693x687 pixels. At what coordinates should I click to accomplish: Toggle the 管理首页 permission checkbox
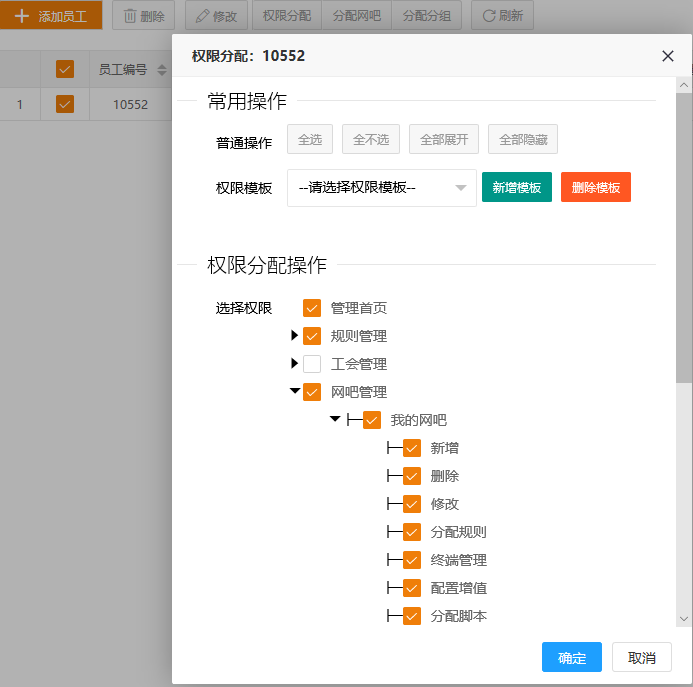312,308
